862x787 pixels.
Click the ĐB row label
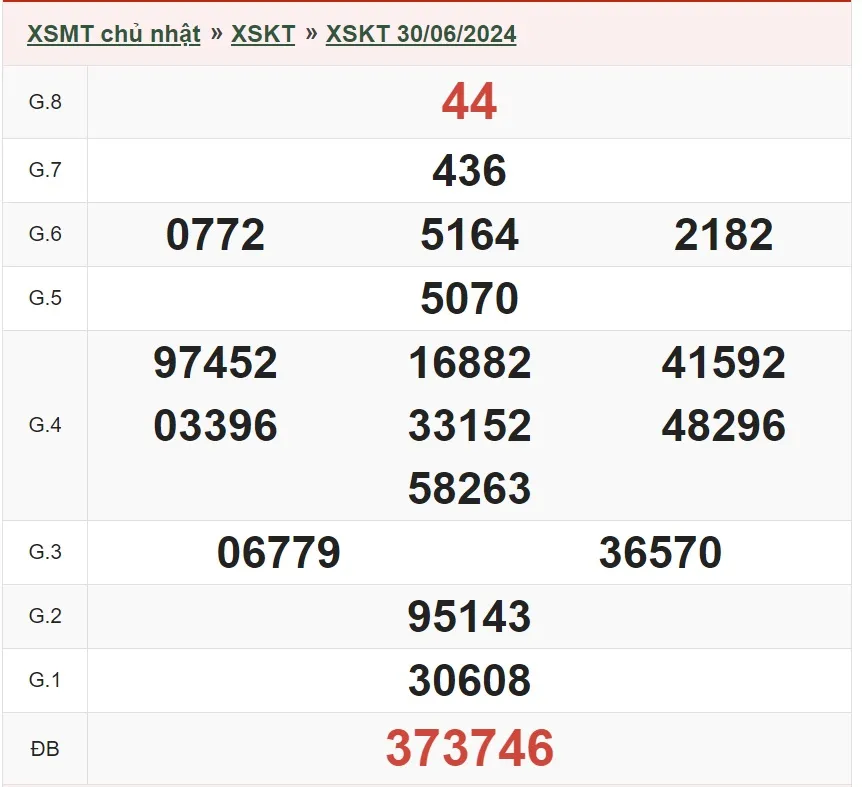[x=45, y=749]
